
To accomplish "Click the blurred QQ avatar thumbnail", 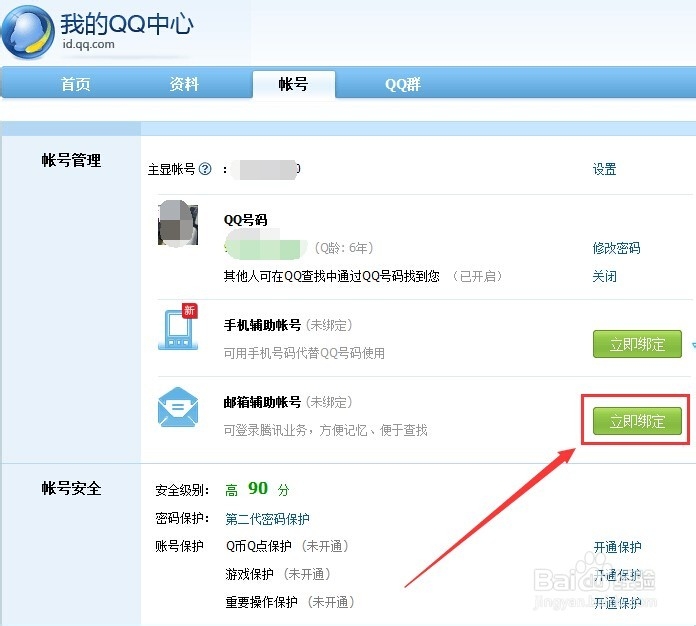I will [178, 223].
